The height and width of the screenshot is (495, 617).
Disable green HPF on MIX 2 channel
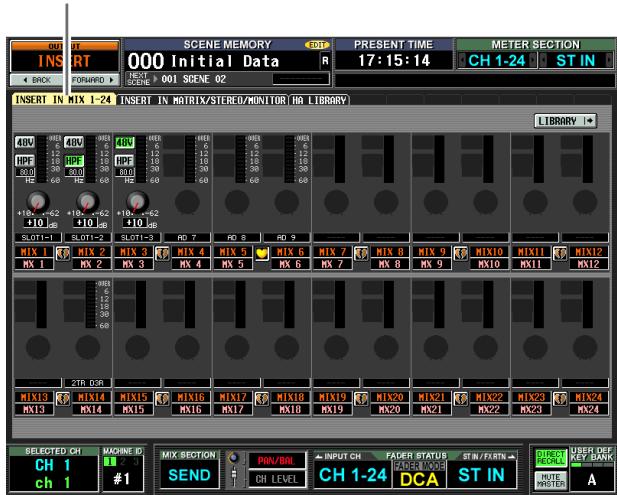pyautogui.click(x=74, y=161)
